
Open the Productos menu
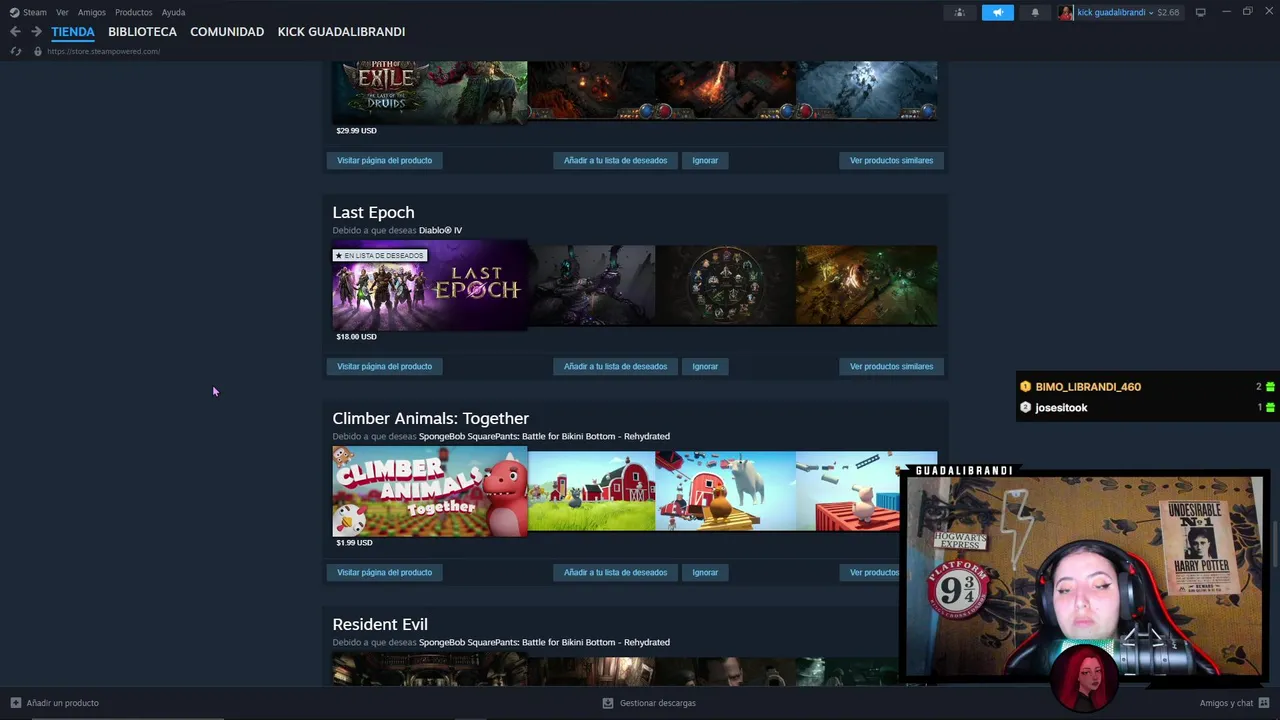point(133,12)
